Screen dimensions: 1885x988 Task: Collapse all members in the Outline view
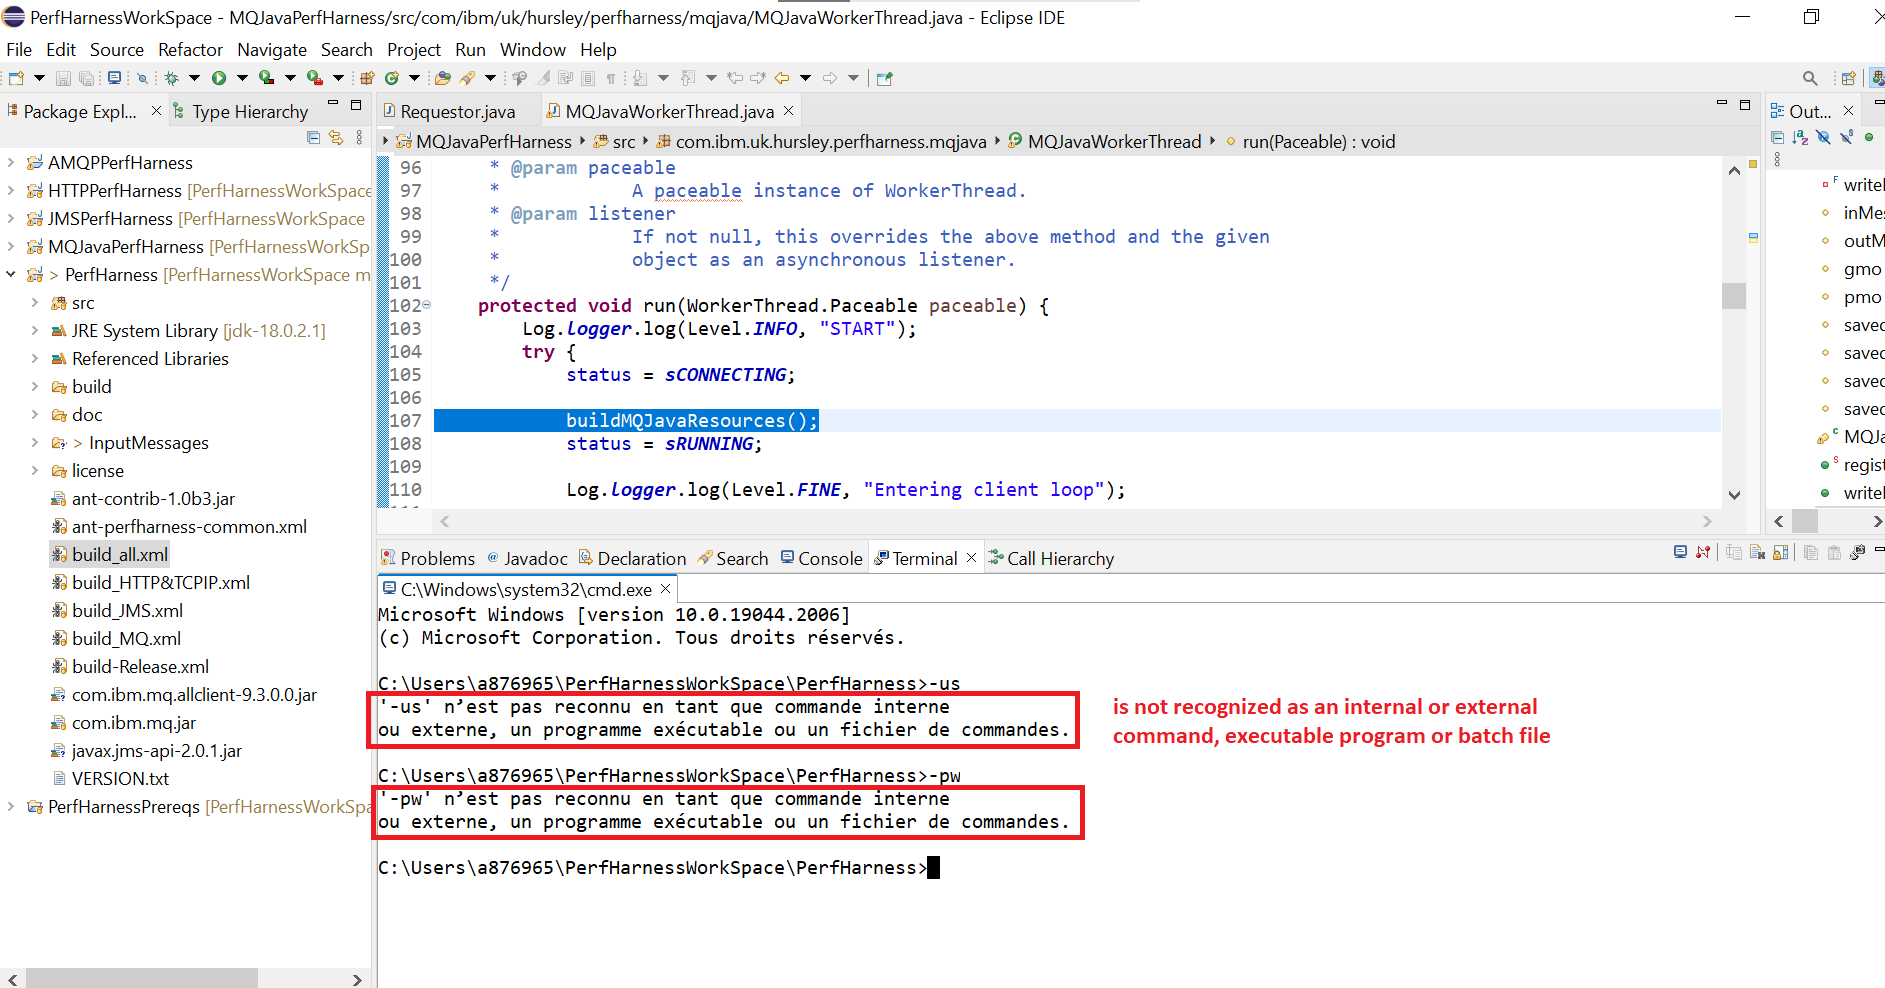pos(1778,138)
